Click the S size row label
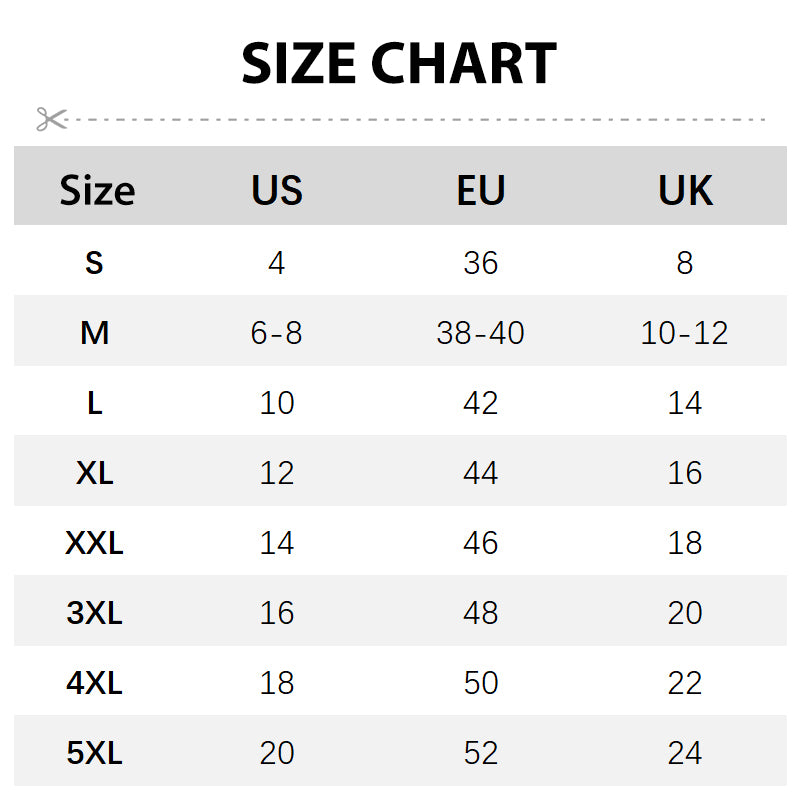Viewport: 800px width, 800px height. point(94,263)
